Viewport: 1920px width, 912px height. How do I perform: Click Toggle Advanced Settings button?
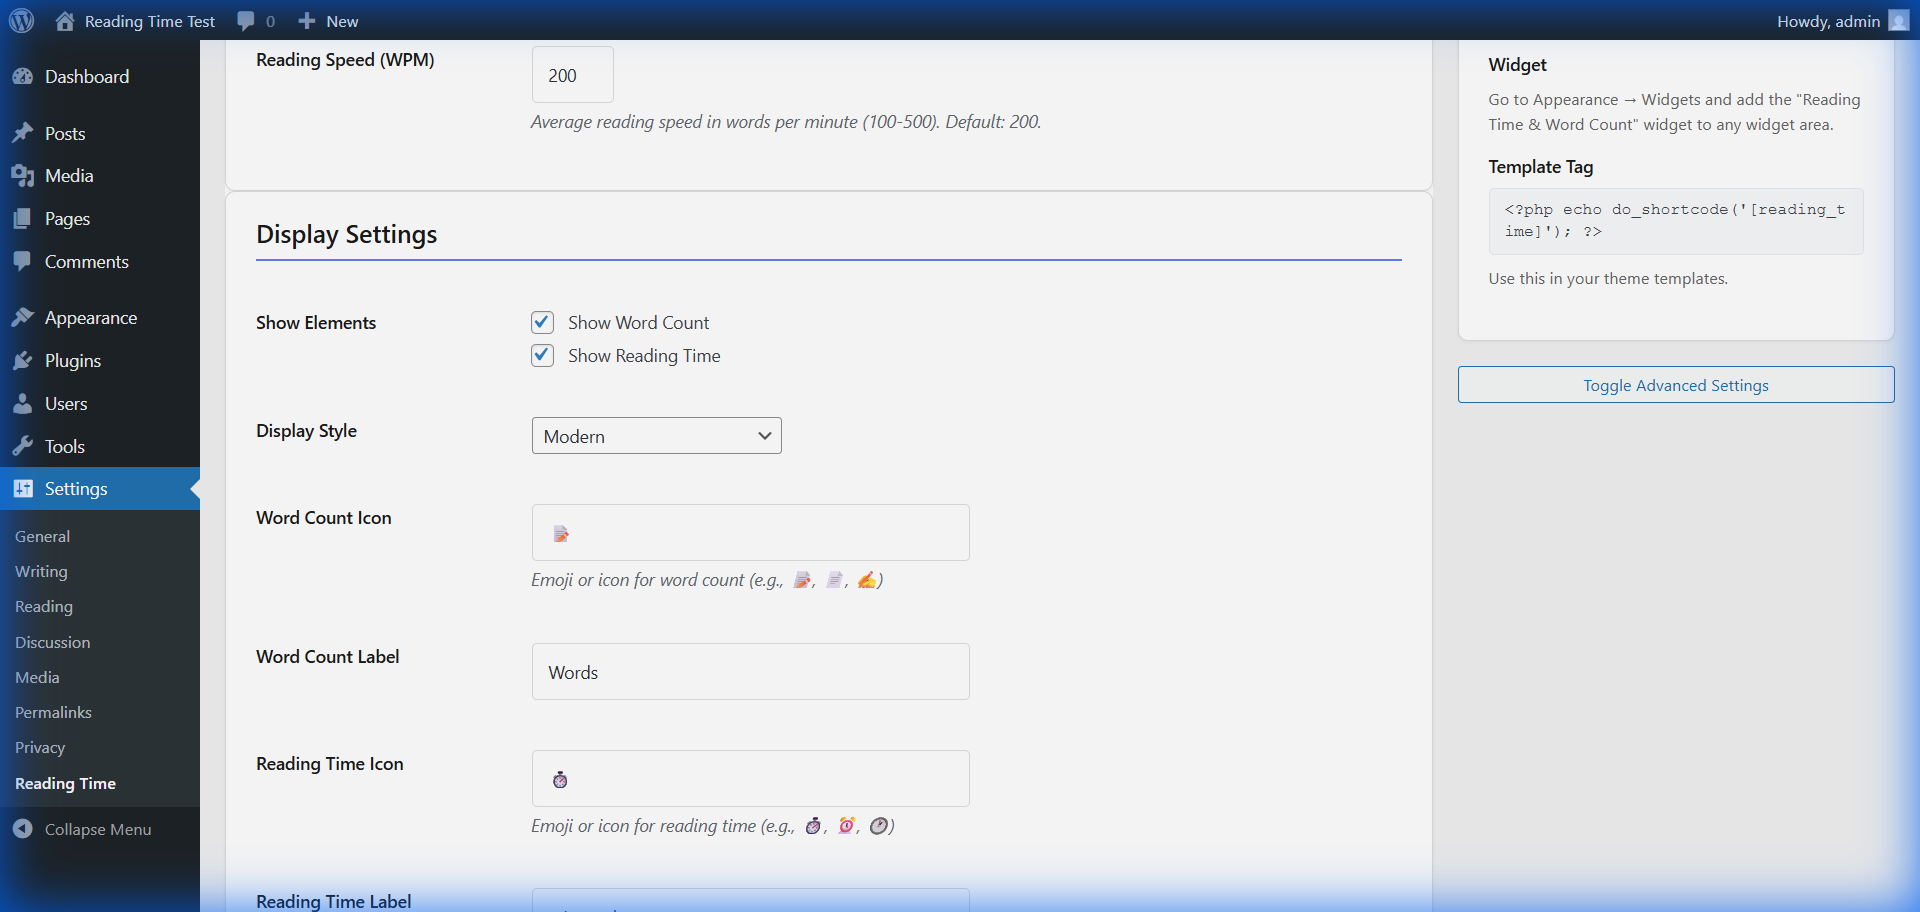(1676, 385)
